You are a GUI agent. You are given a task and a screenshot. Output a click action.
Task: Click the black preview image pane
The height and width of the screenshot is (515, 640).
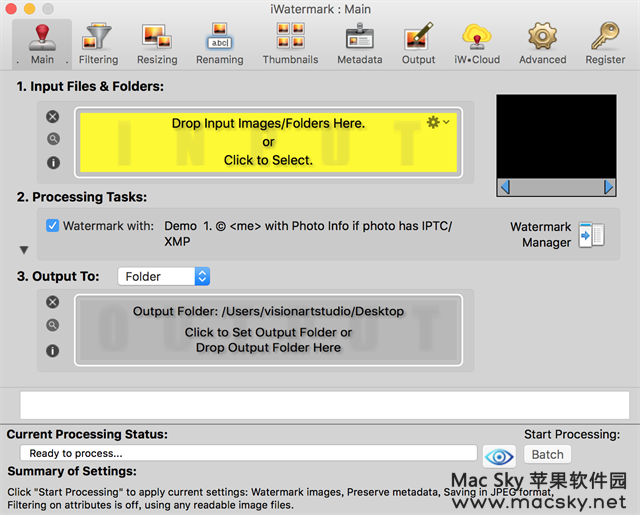coord(556,137)
